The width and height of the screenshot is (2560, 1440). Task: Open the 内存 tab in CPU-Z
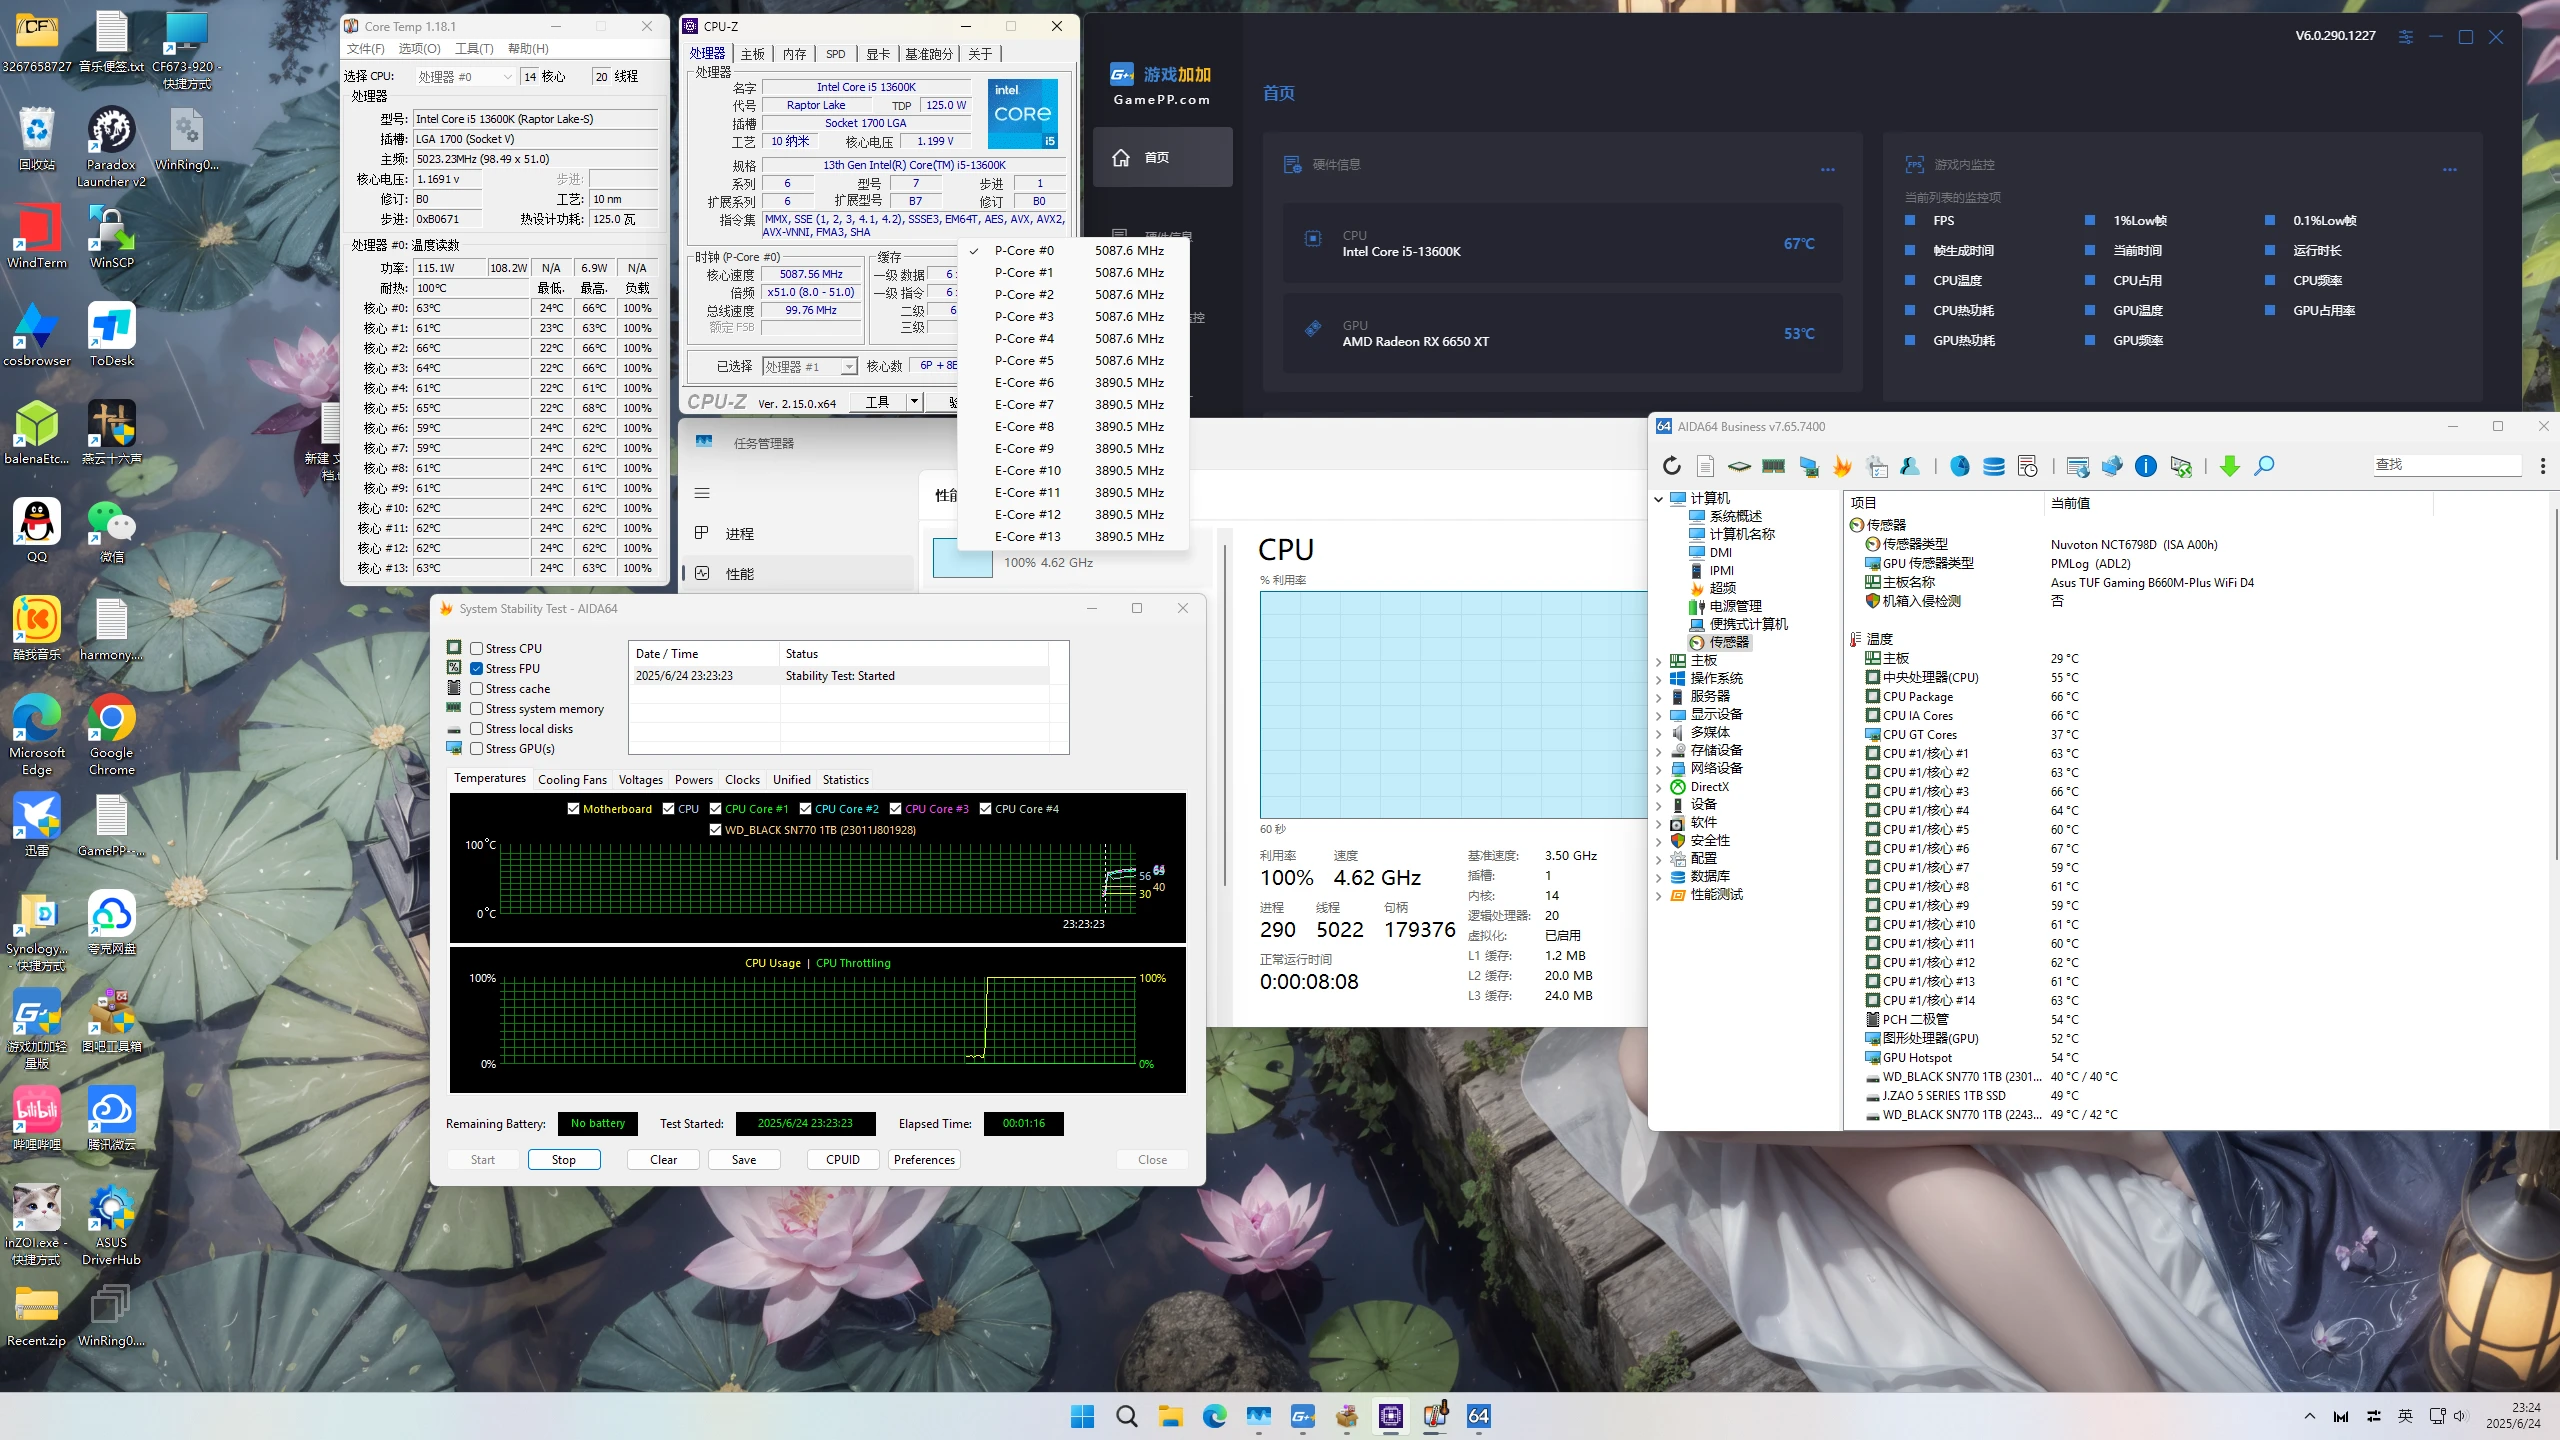pyautogui.click(x=794, y=54)
